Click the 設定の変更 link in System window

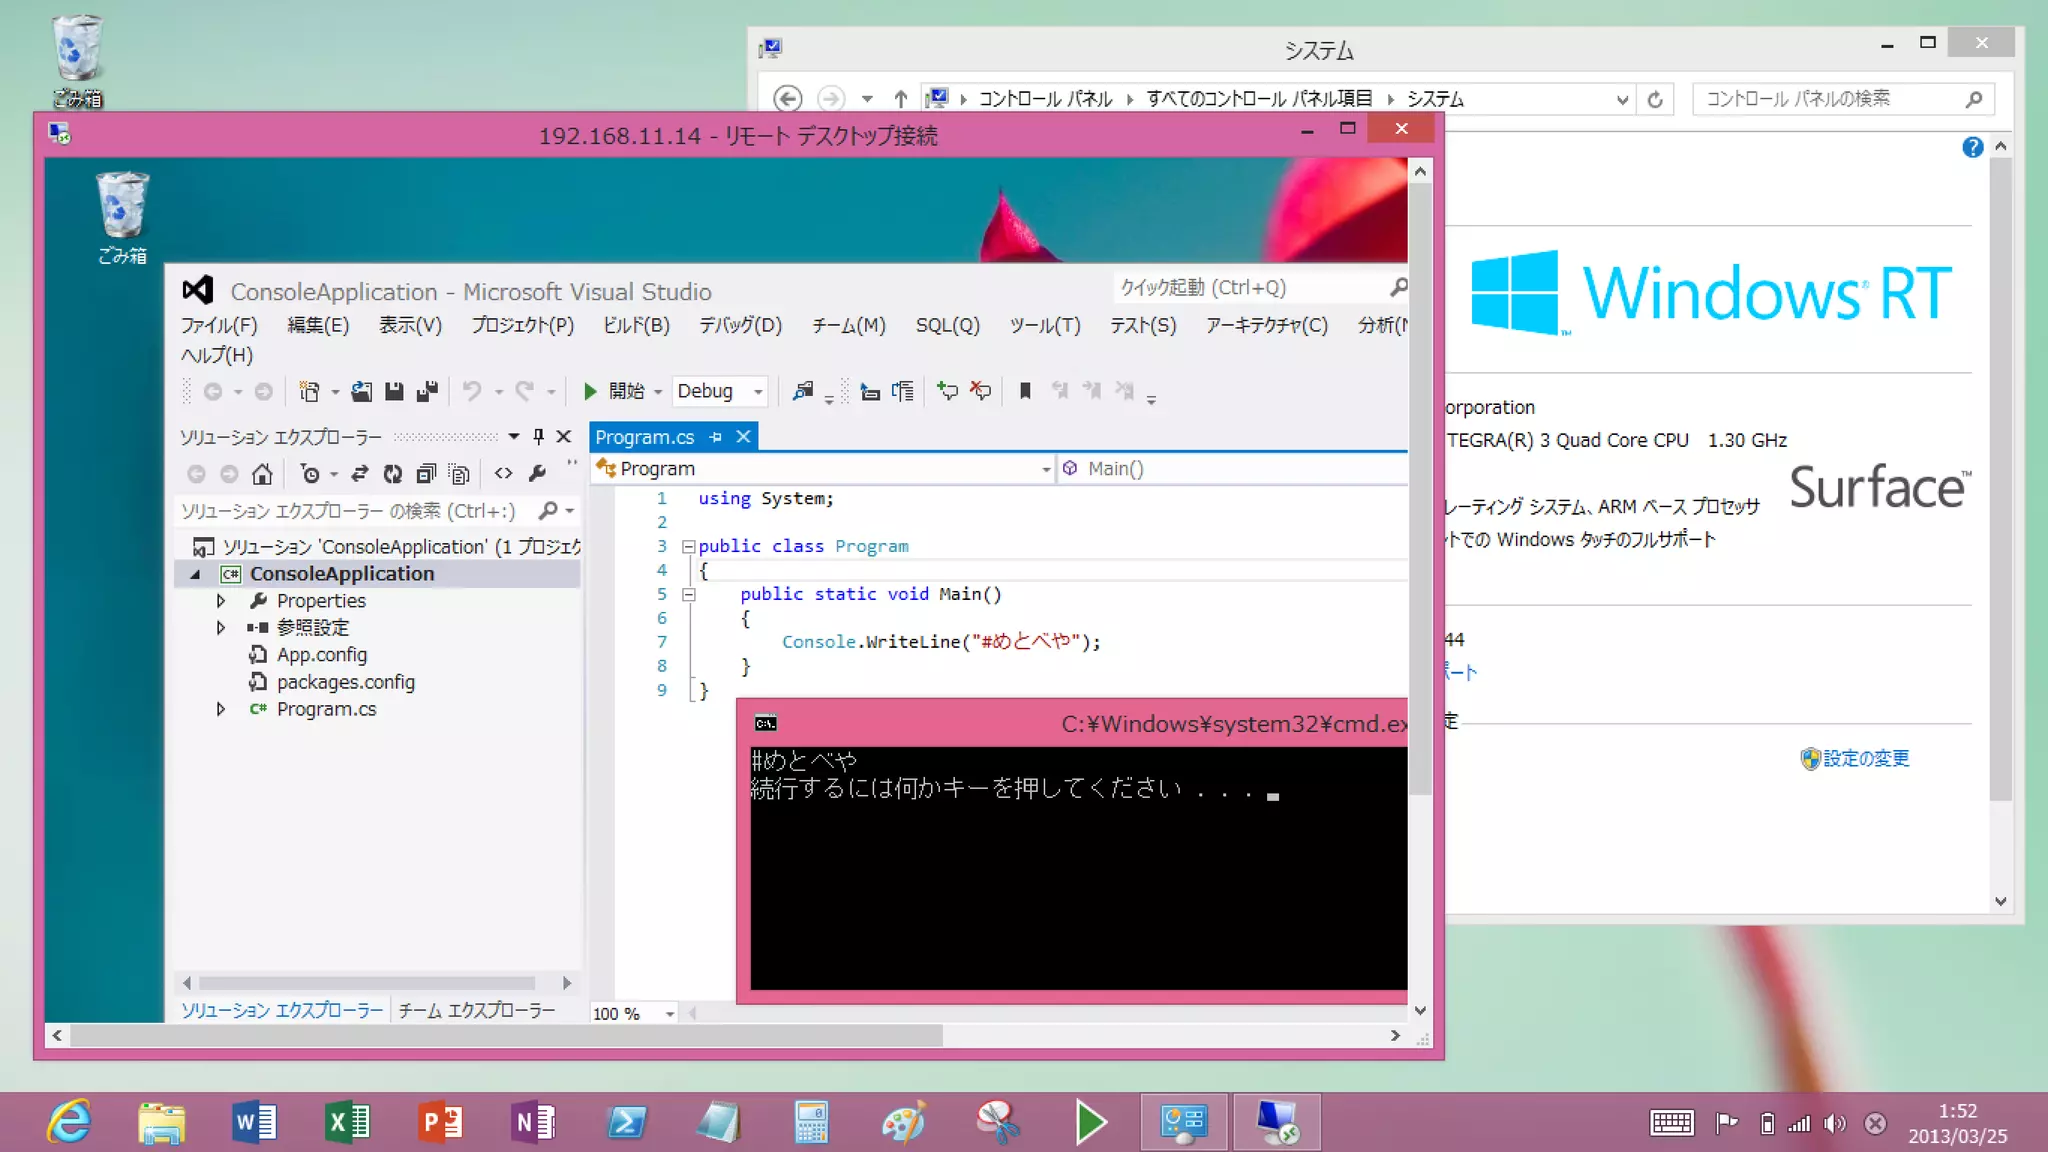[1866, 758]
